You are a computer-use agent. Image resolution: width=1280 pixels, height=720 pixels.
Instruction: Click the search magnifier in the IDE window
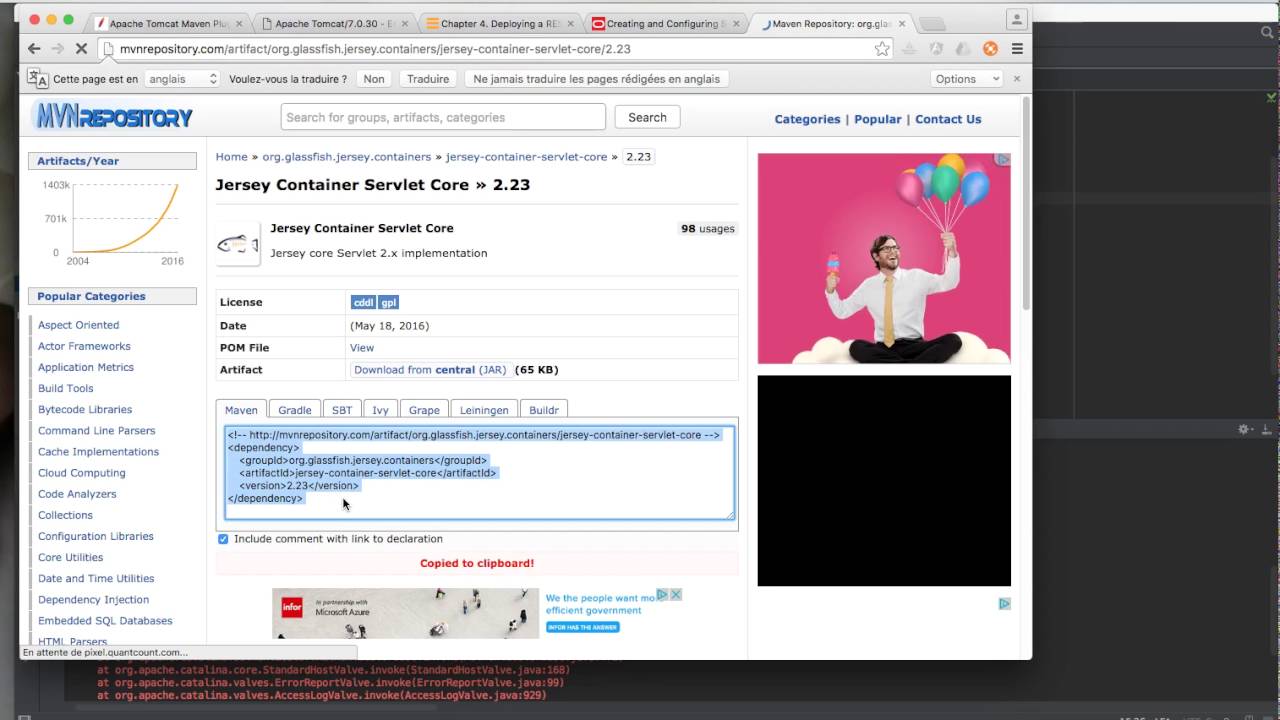tap(1267, 33)
